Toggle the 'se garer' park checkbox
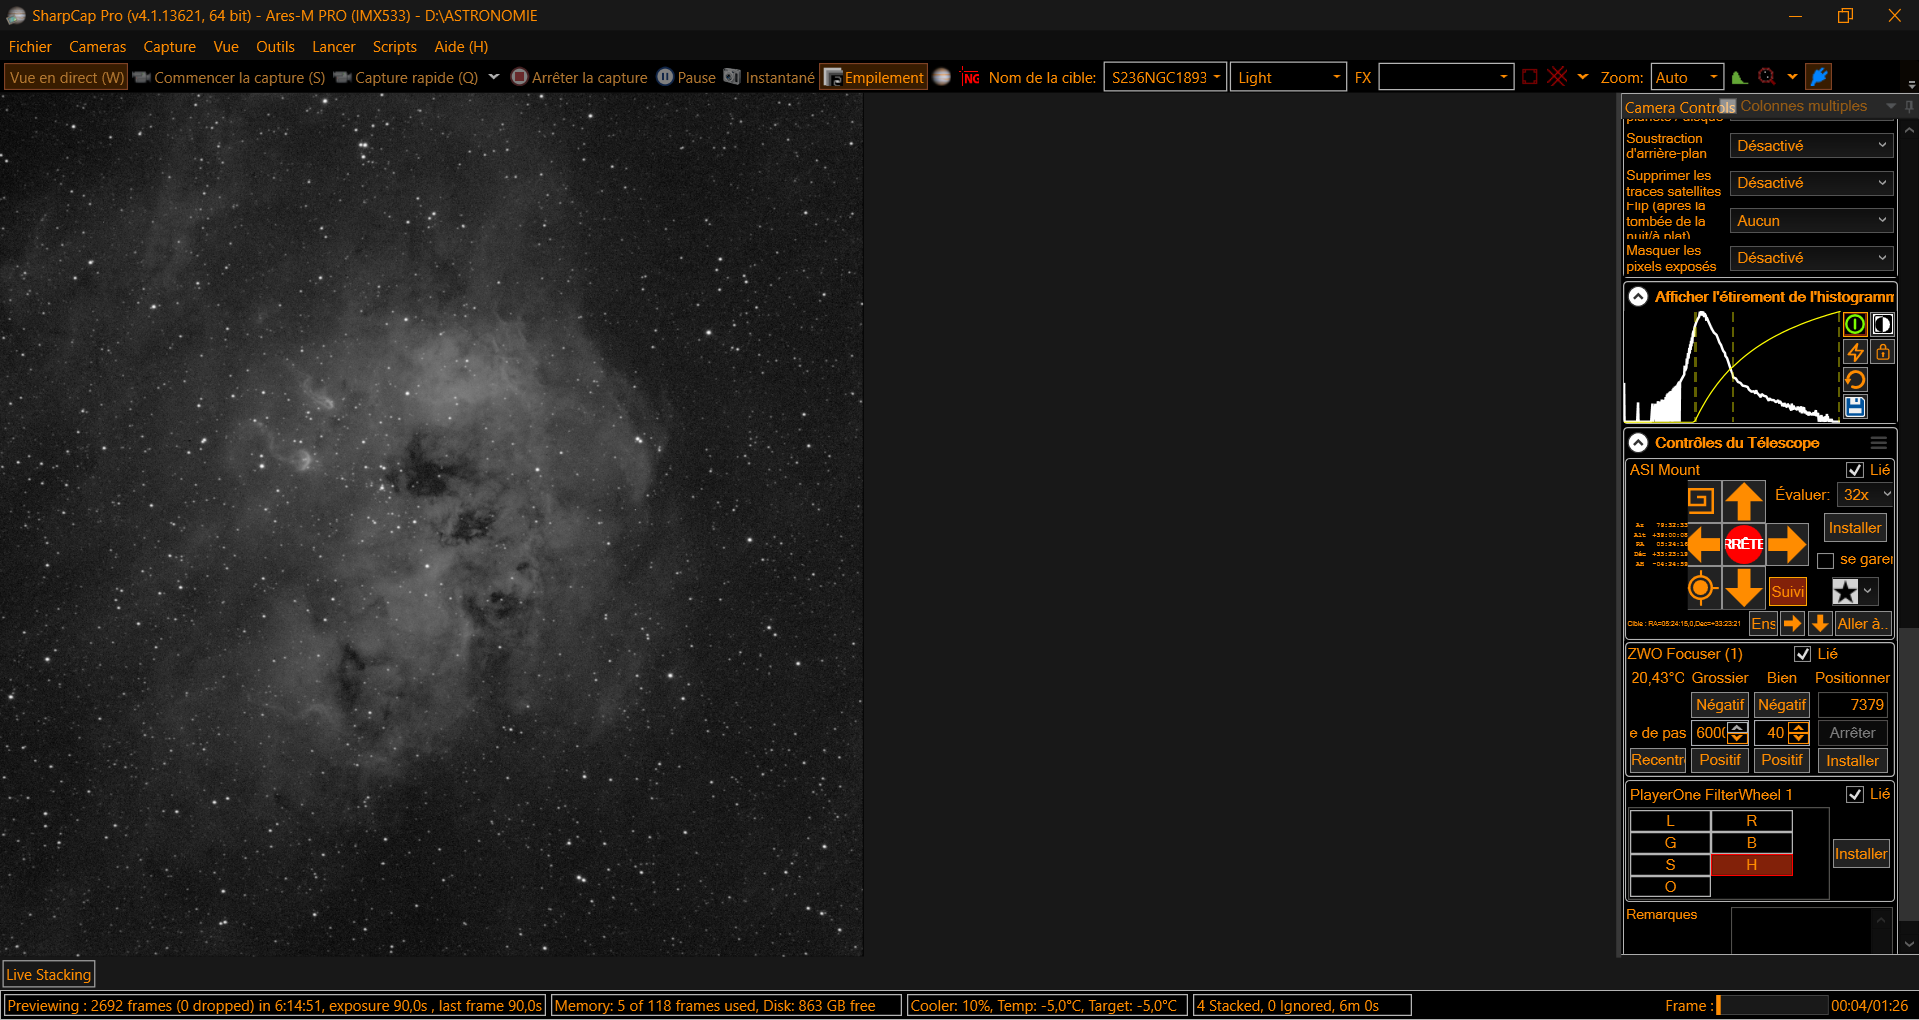This screenshot has height=1020, width=1919. pyautogui.click(x=1825, y=561)
